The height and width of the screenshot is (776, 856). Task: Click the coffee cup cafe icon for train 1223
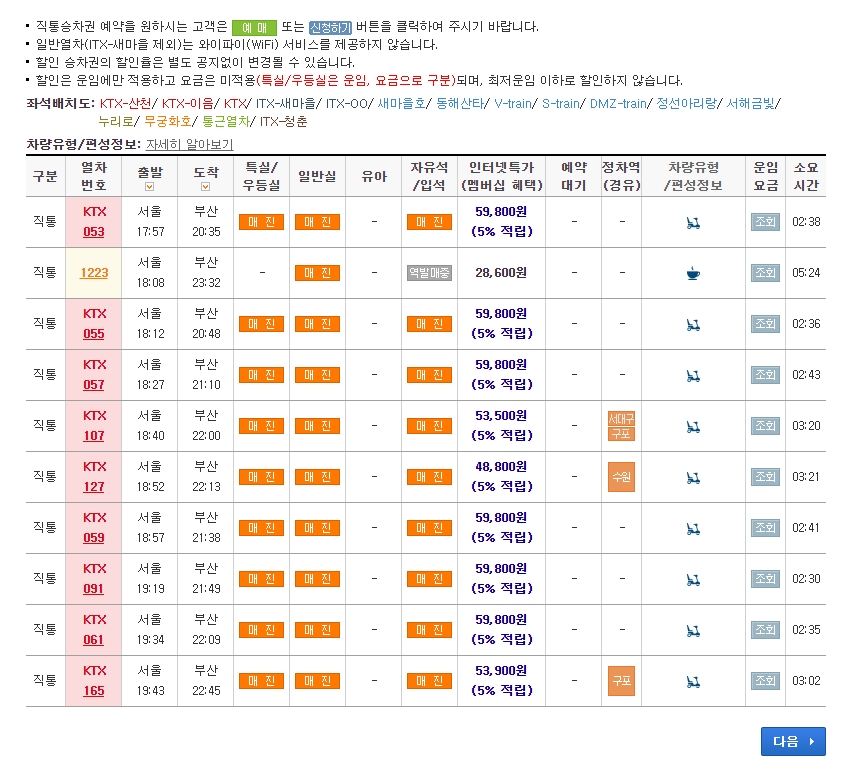point(692,272)
